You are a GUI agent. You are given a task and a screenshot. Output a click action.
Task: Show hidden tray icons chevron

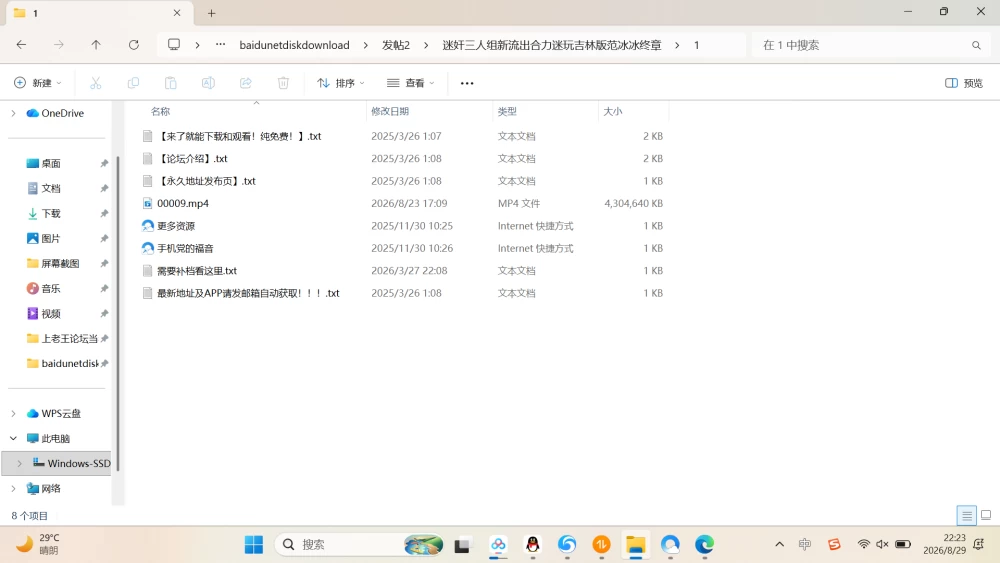tap(779, 544)
